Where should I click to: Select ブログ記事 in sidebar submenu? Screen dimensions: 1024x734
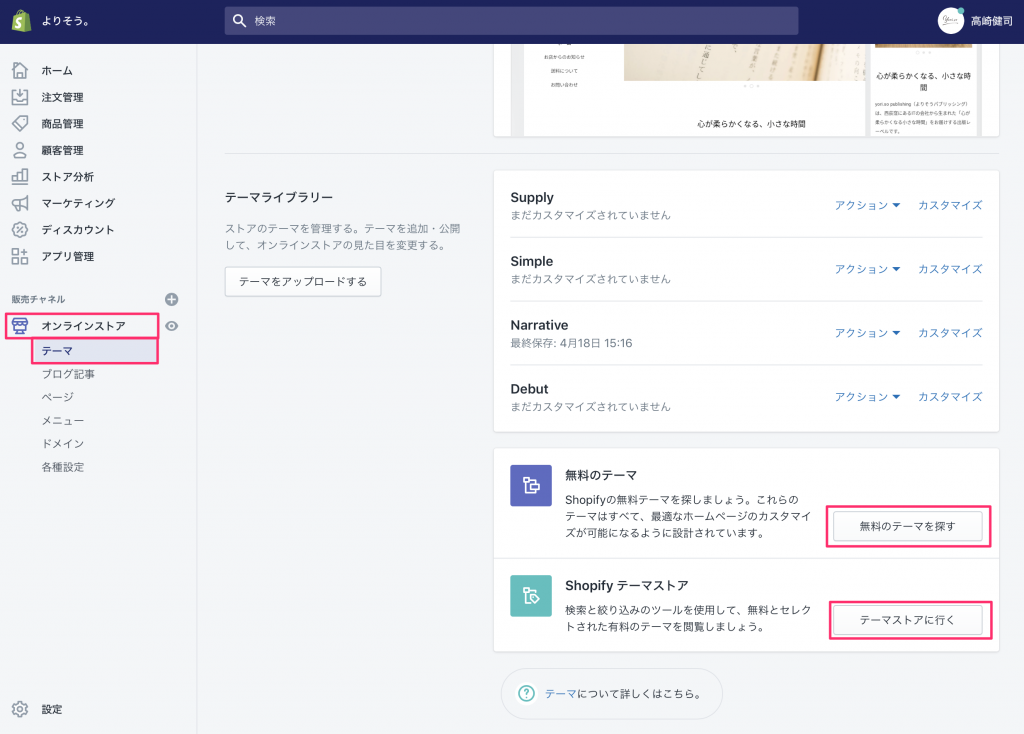[x=68, y=374]
